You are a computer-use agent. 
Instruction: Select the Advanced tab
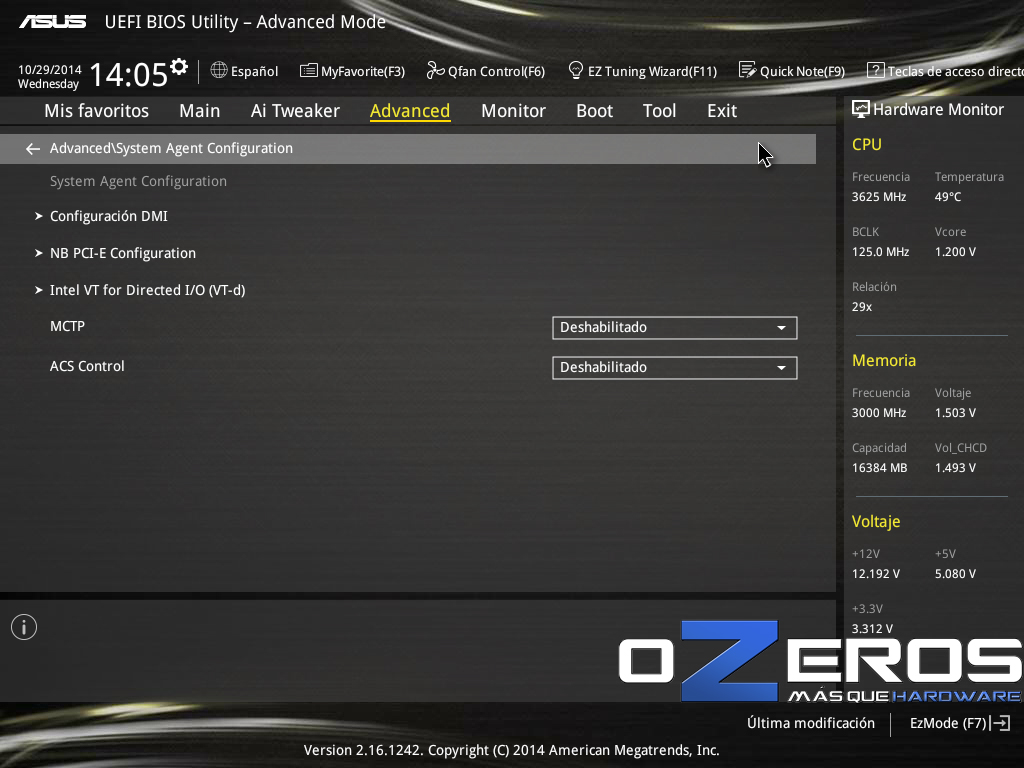tap(410, 111)
